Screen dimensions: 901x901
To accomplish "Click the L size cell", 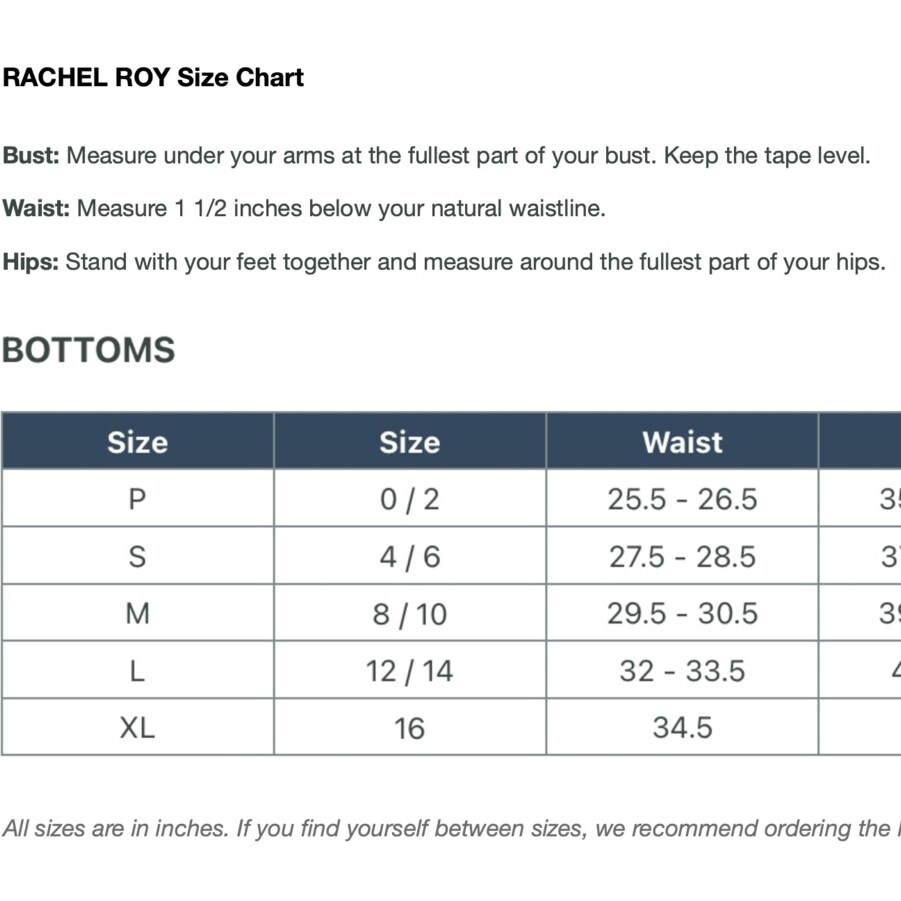I will (x=137, y=670).
